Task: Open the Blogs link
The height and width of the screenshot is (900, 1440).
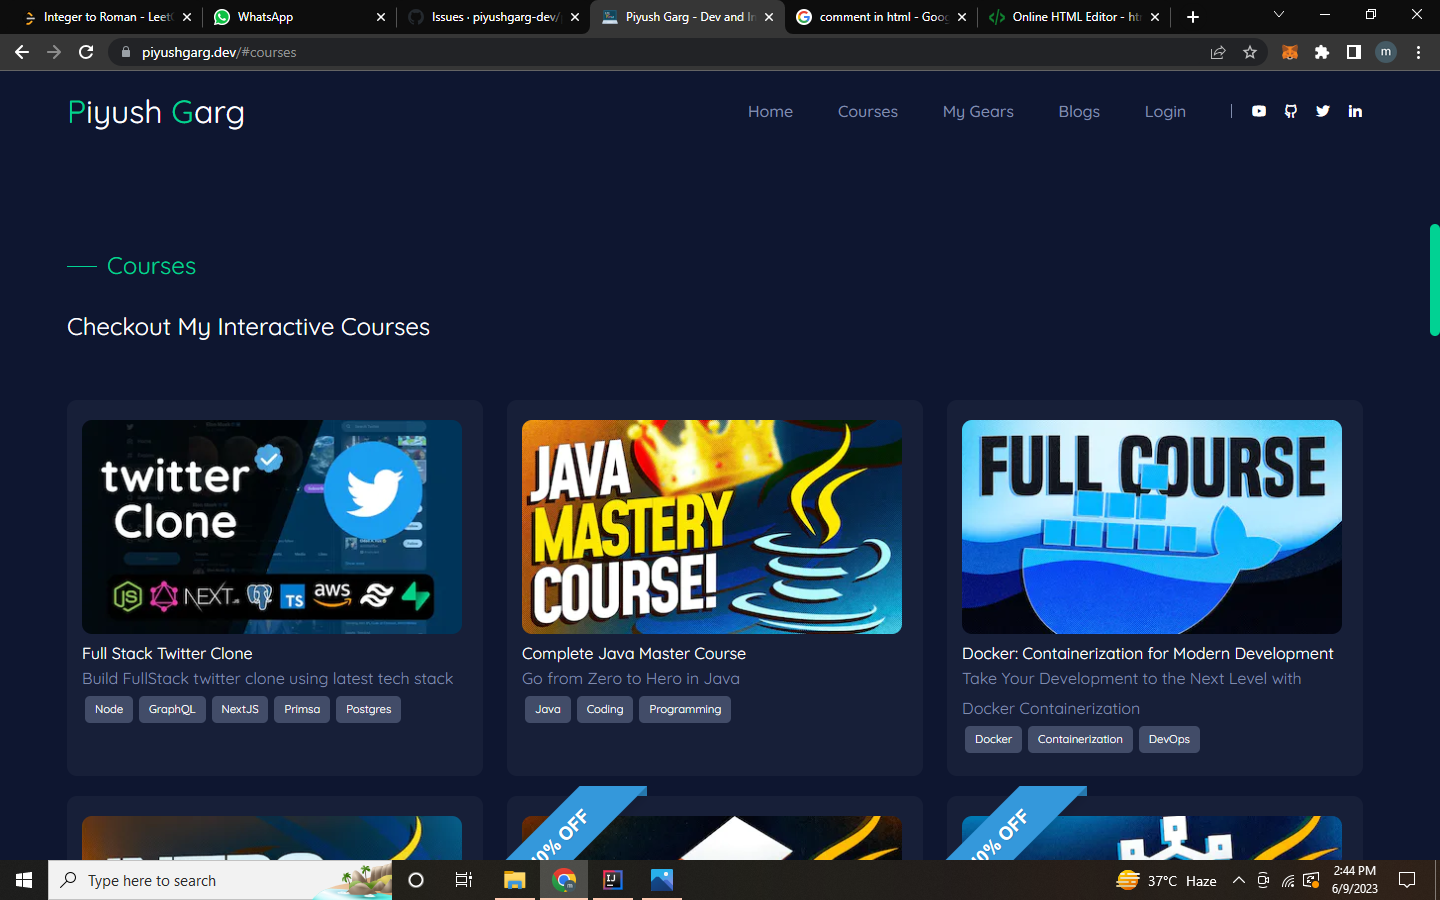Action: (1079, 111)
